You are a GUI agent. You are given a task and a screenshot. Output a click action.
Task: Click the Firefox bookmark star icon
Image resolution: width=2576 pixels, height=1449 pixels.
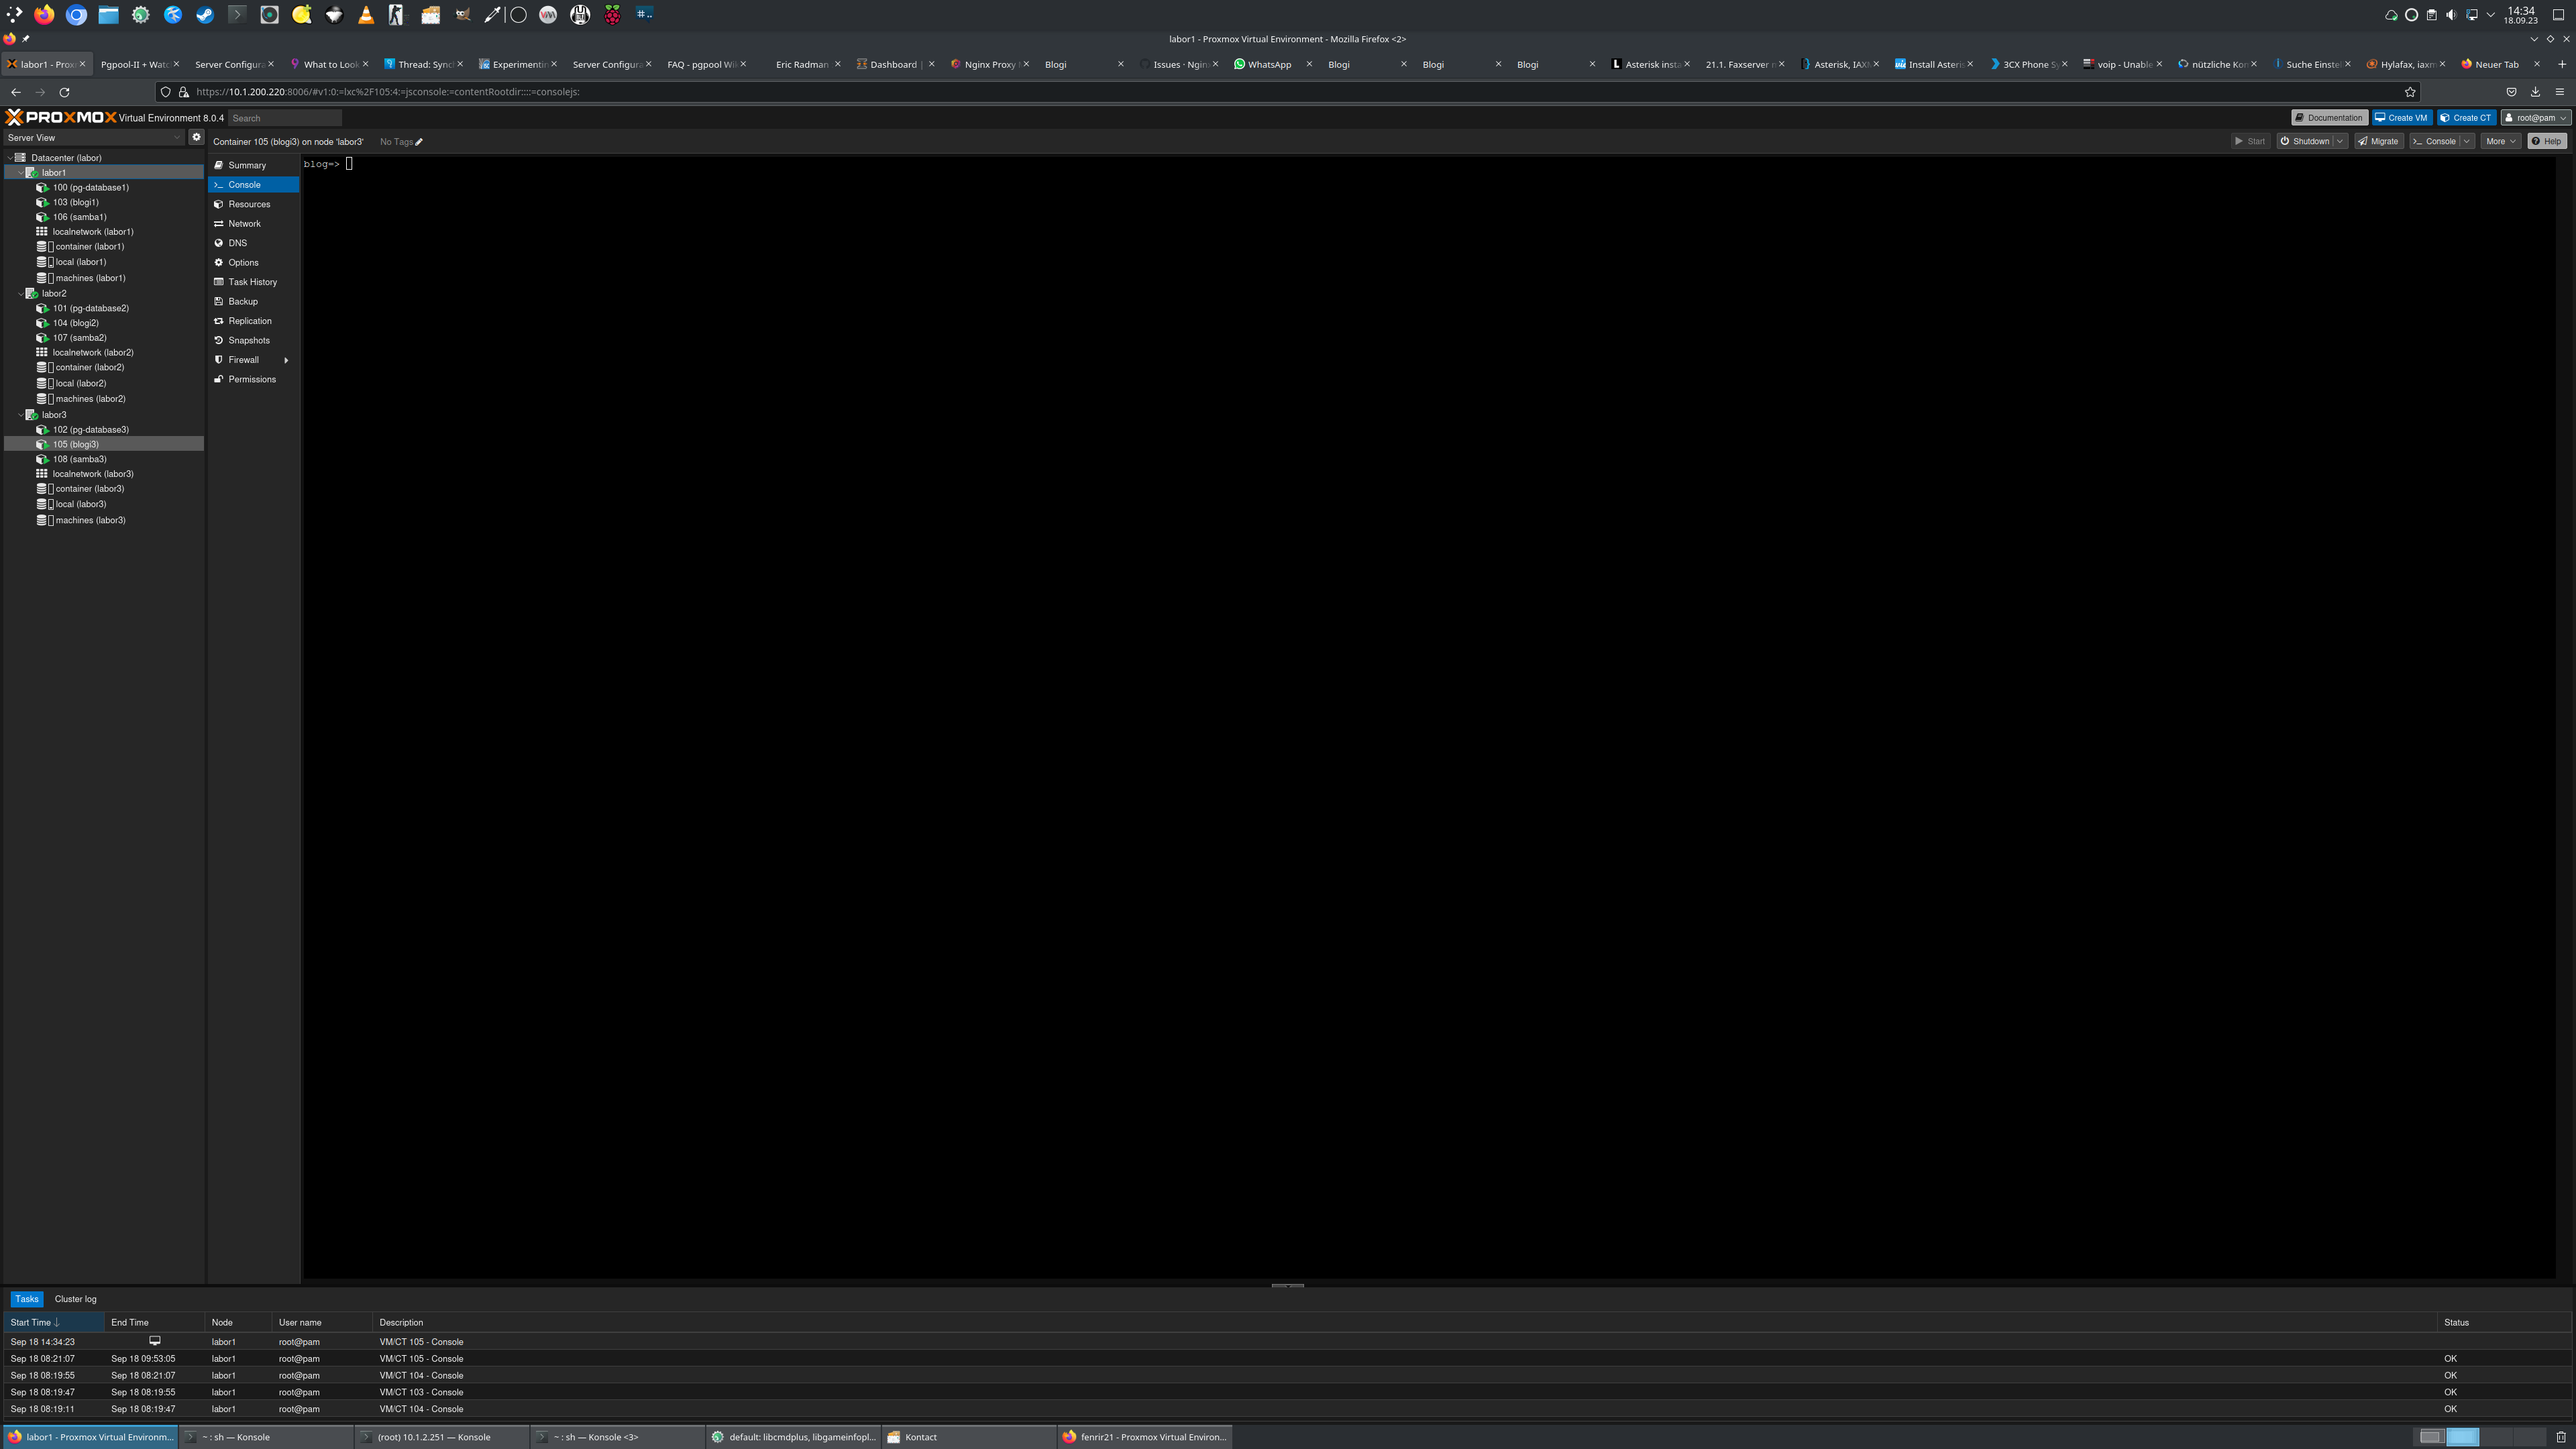(2410, 92)
